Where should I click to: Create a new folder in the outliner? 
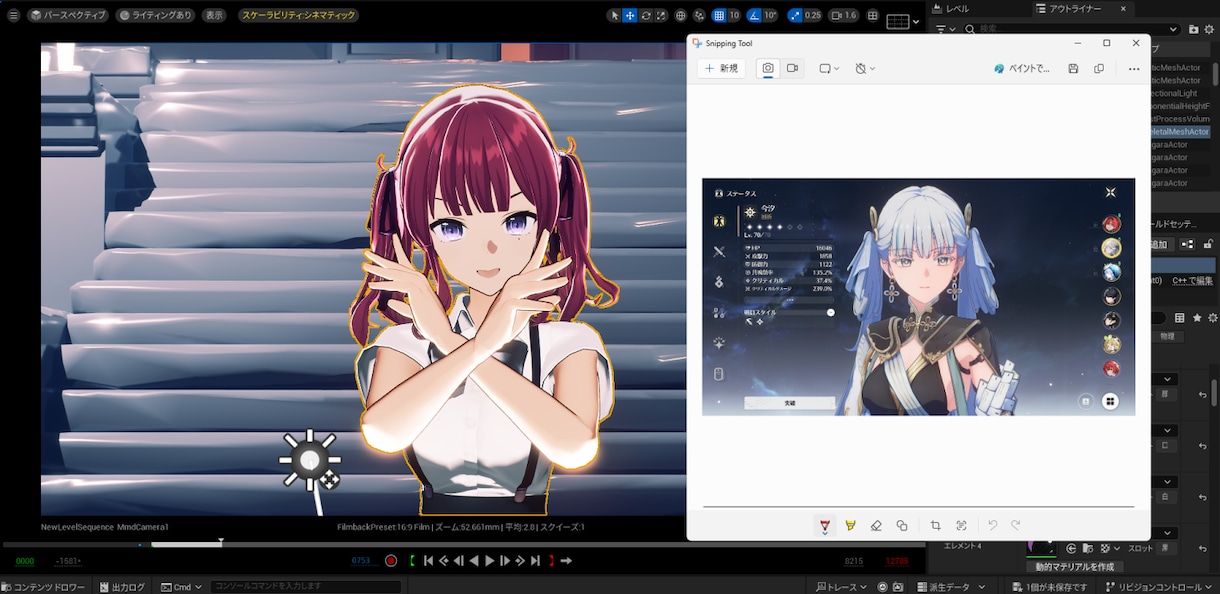click(x=1195, y=29)
